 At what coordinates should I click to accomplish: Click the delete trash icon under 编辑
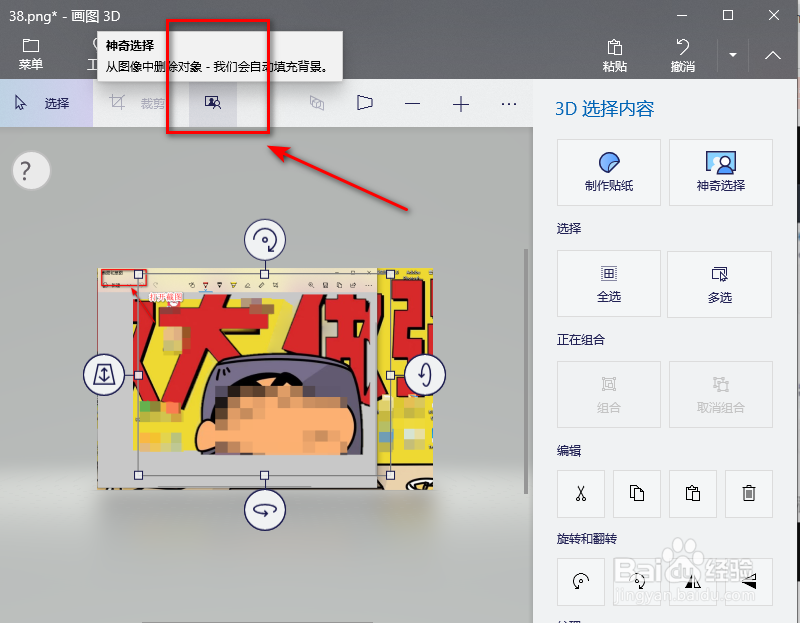[x=748, y=493]
